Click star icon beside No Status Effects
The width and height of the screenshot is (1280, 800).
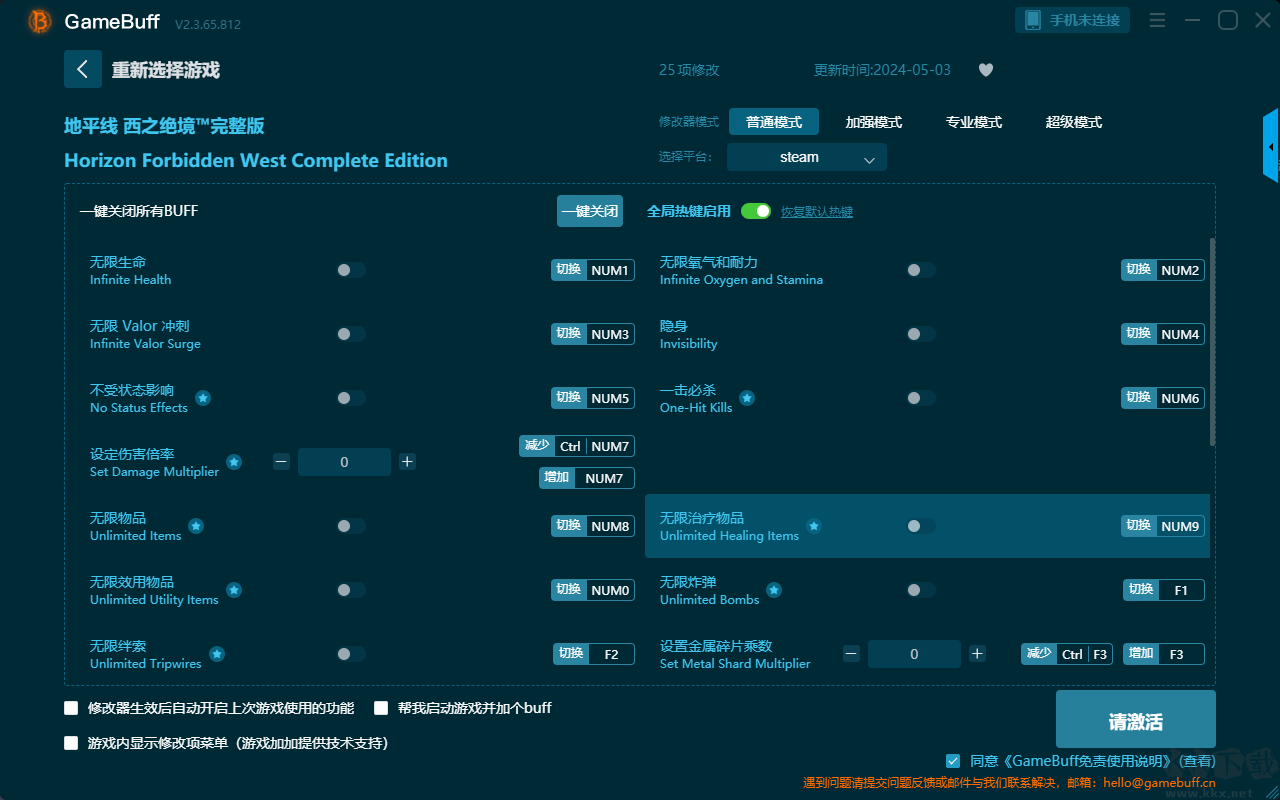203,398
